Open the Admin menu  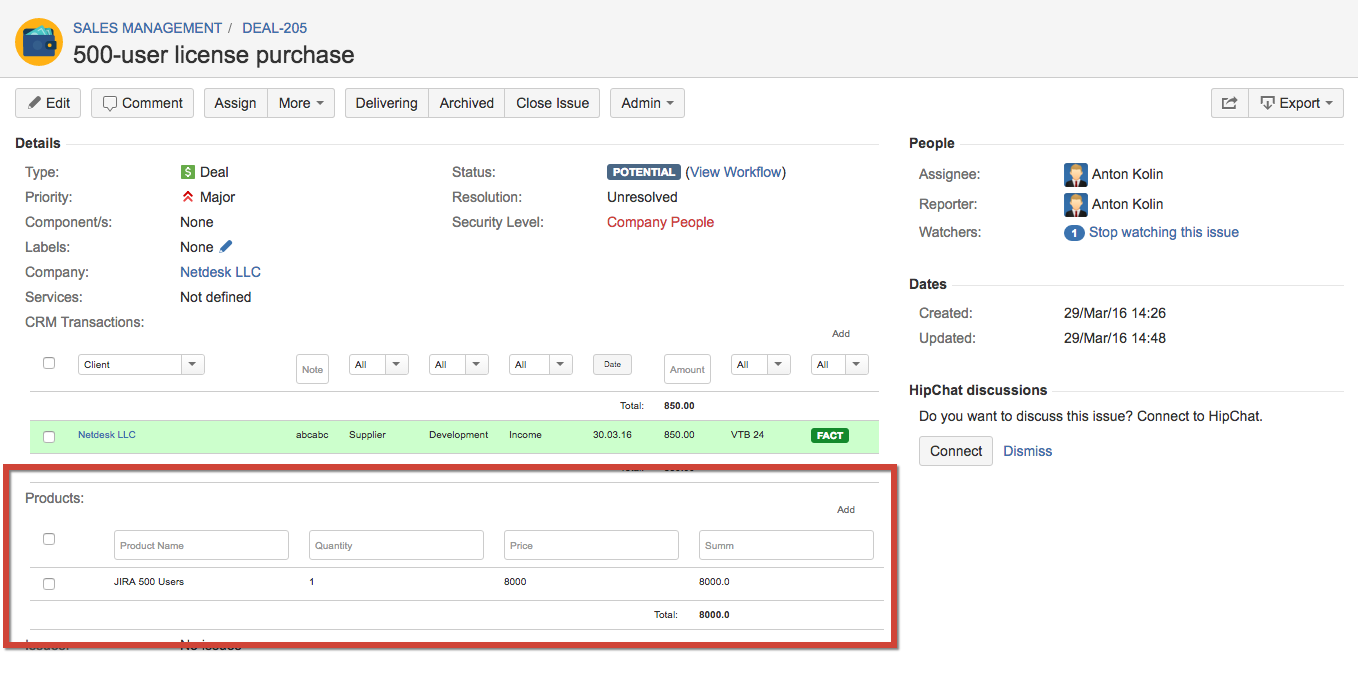[x=647, y=103]
